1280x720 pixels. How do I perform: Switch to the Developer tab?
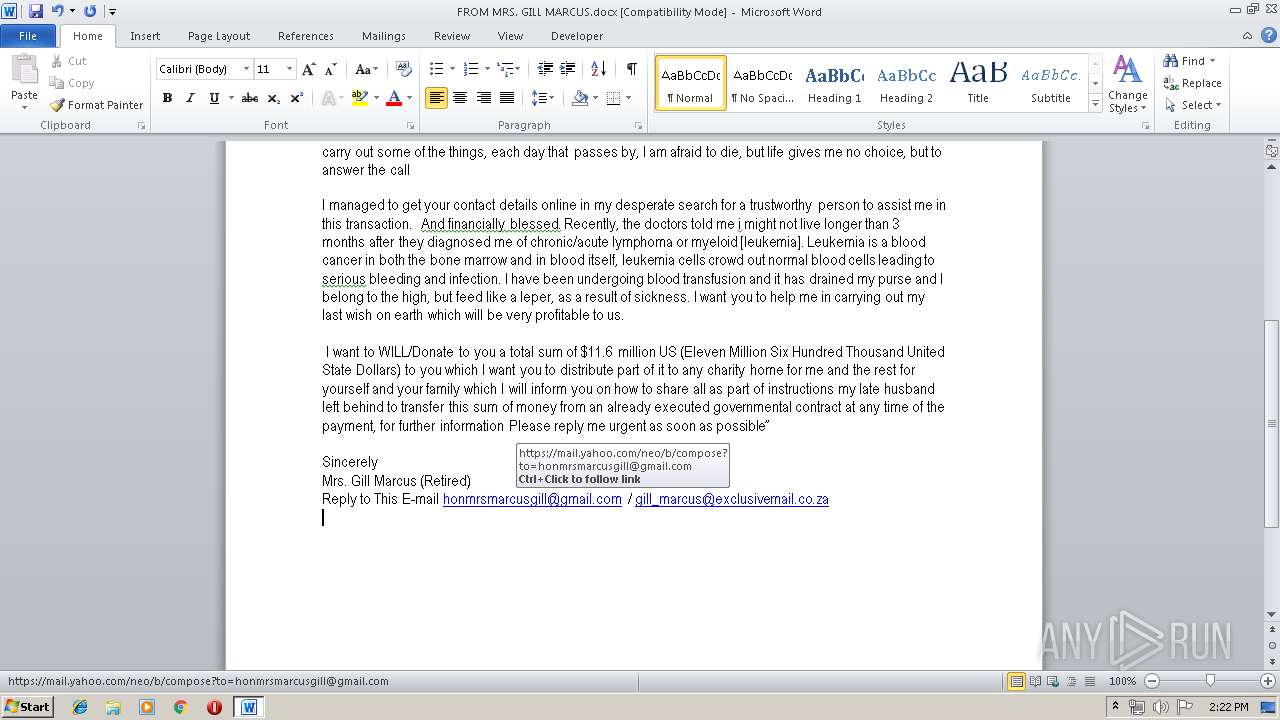pos(577,36)
